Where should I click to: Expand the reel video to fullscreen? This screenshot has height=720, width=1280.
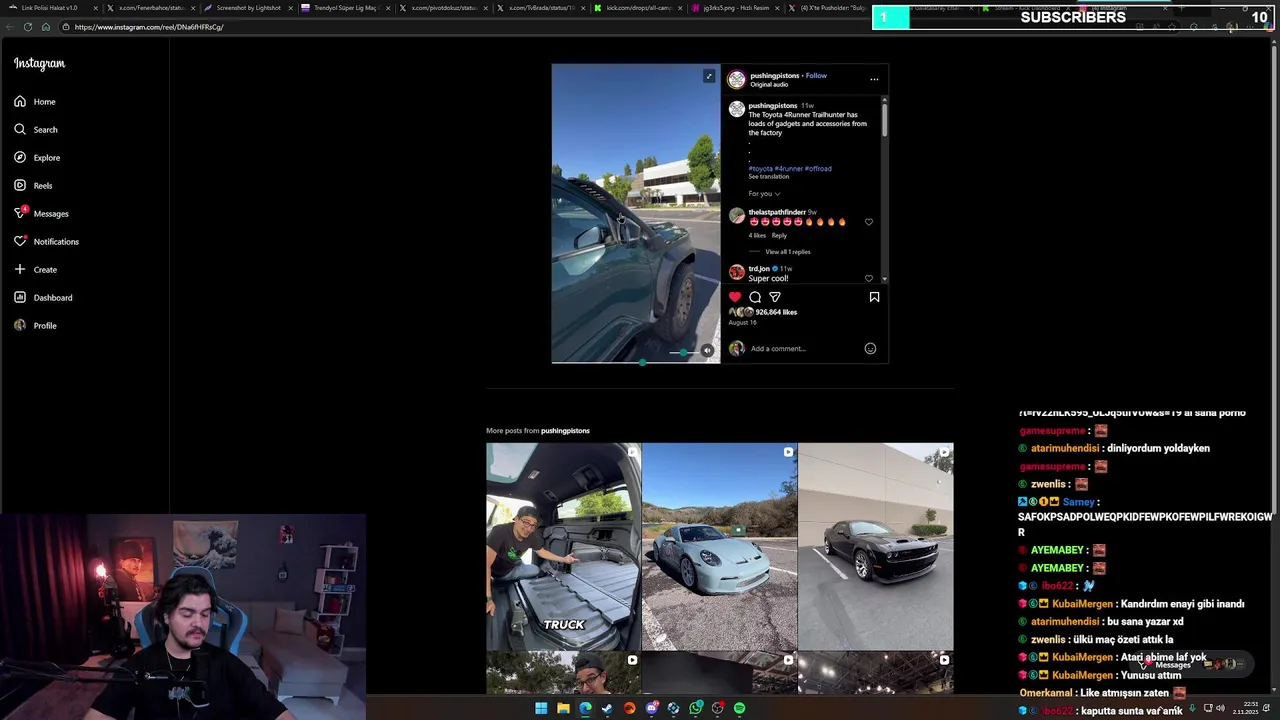click(x=709, y=76)
